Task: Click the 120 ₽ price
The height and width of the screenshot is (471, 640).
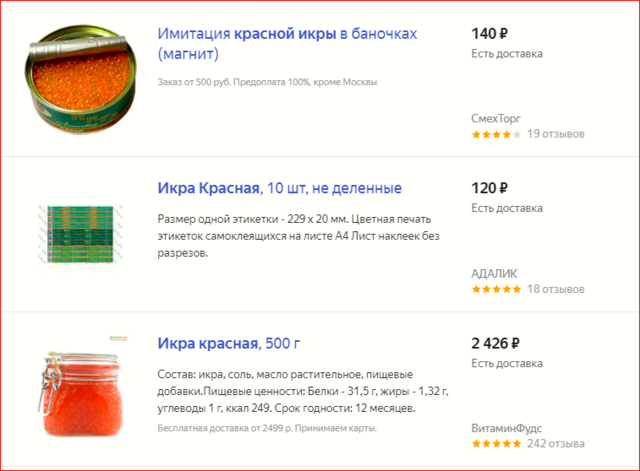Action: tap(490, 188)
